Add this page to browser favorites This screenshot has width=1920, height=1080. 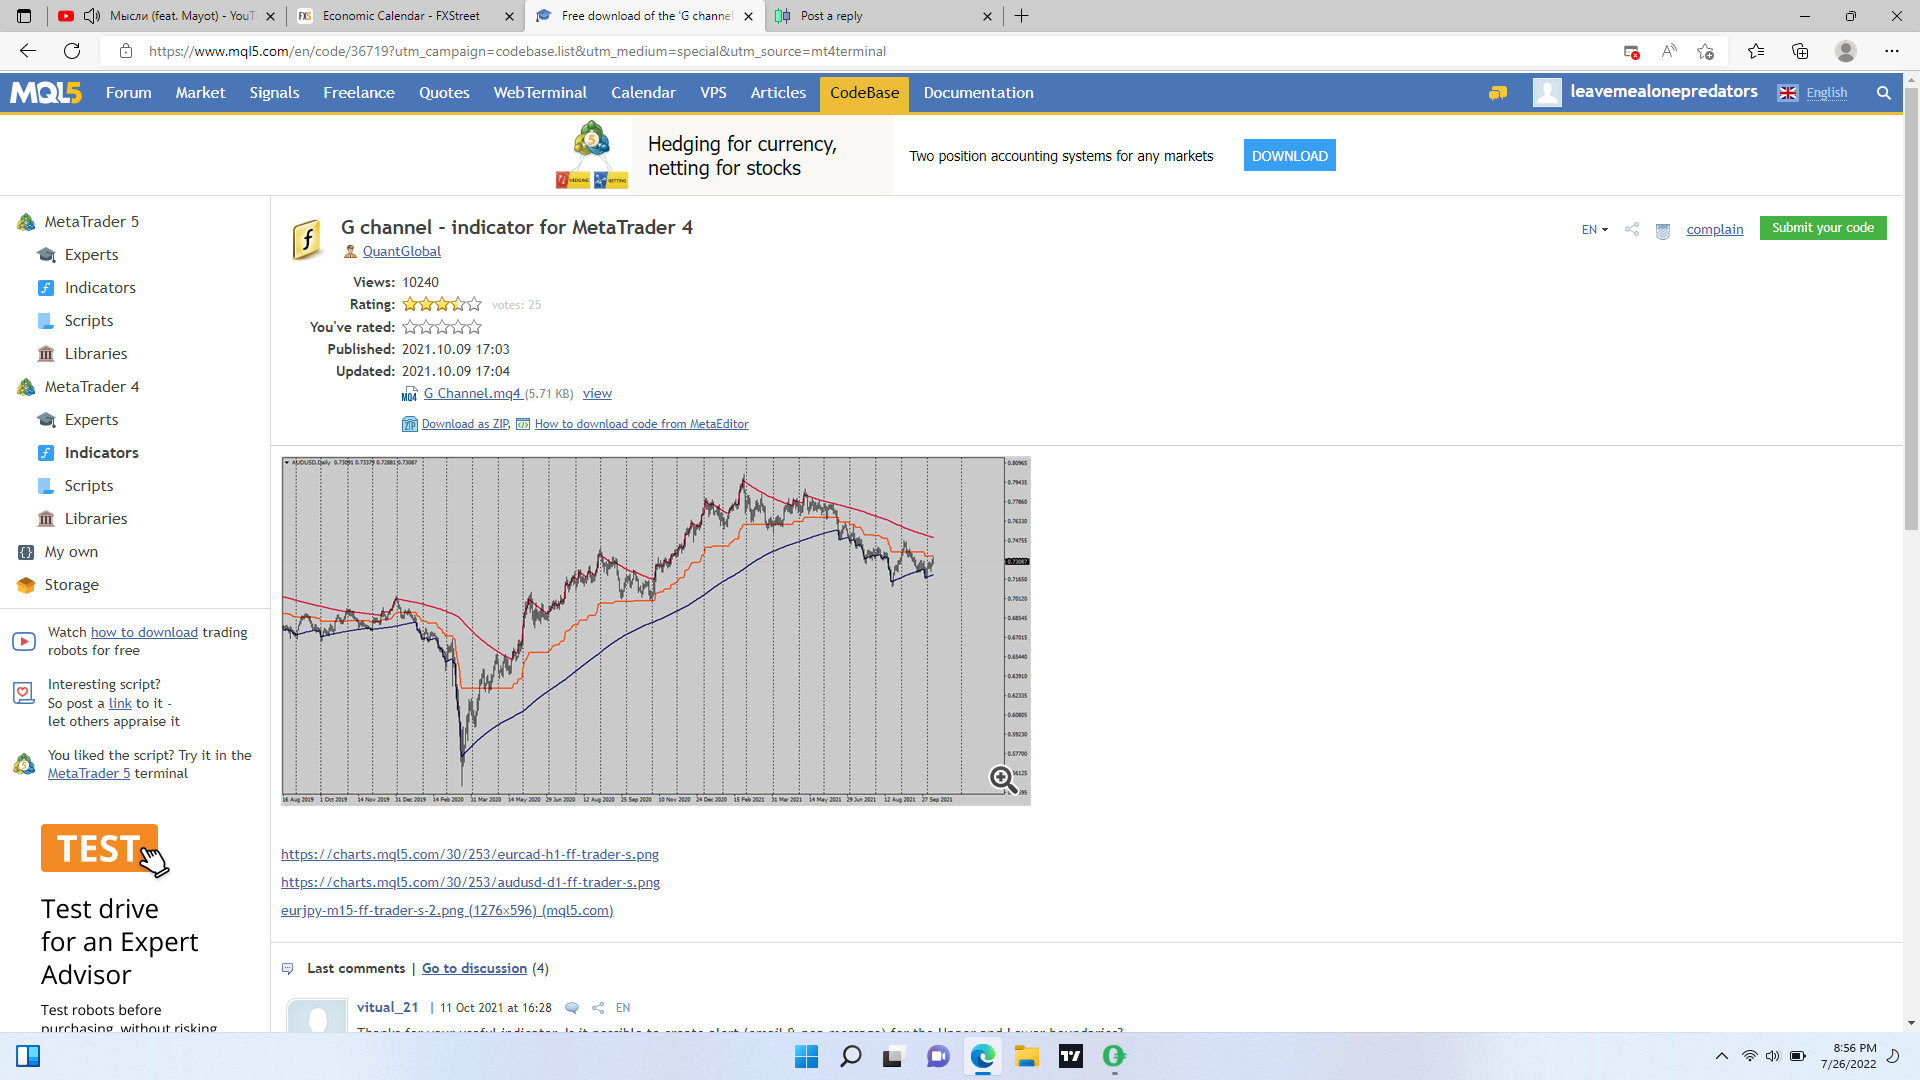coord(1706,51)
